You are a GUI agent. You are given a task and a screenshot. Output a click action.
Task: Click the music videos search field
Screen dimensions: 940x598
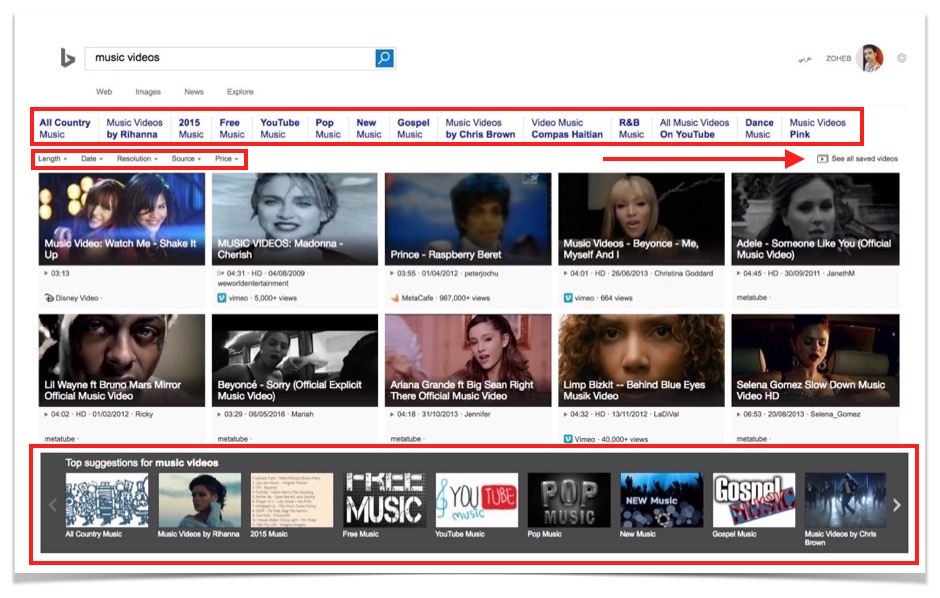tap(230, 58)
